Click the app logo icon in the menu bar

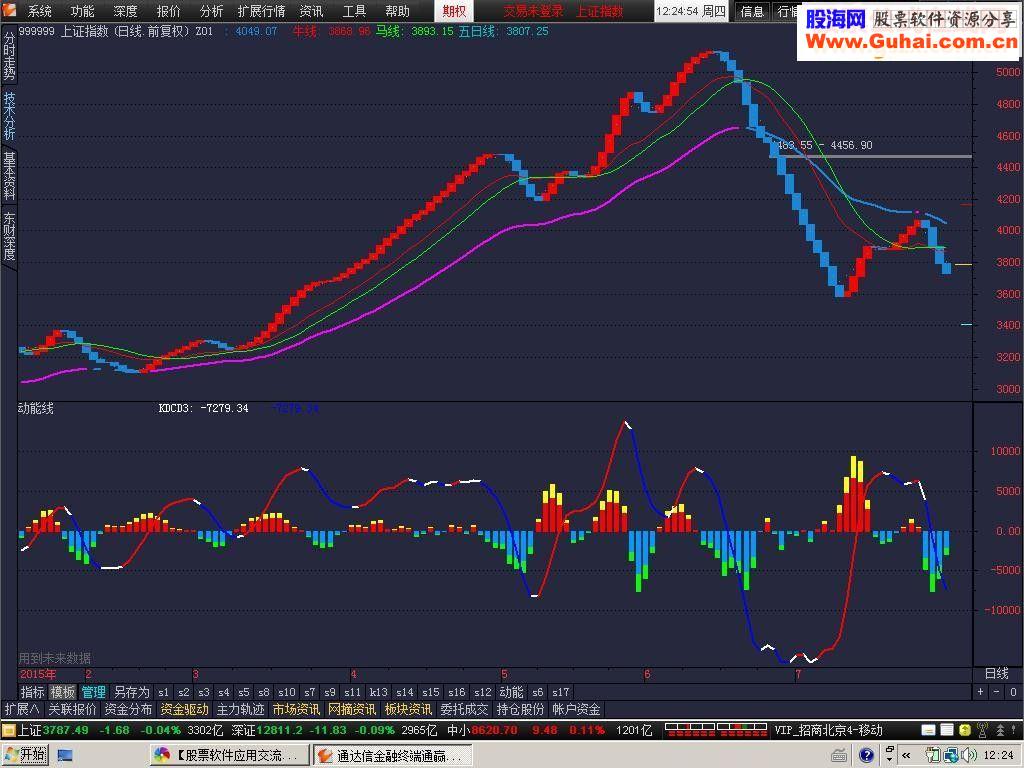[8, 10]
